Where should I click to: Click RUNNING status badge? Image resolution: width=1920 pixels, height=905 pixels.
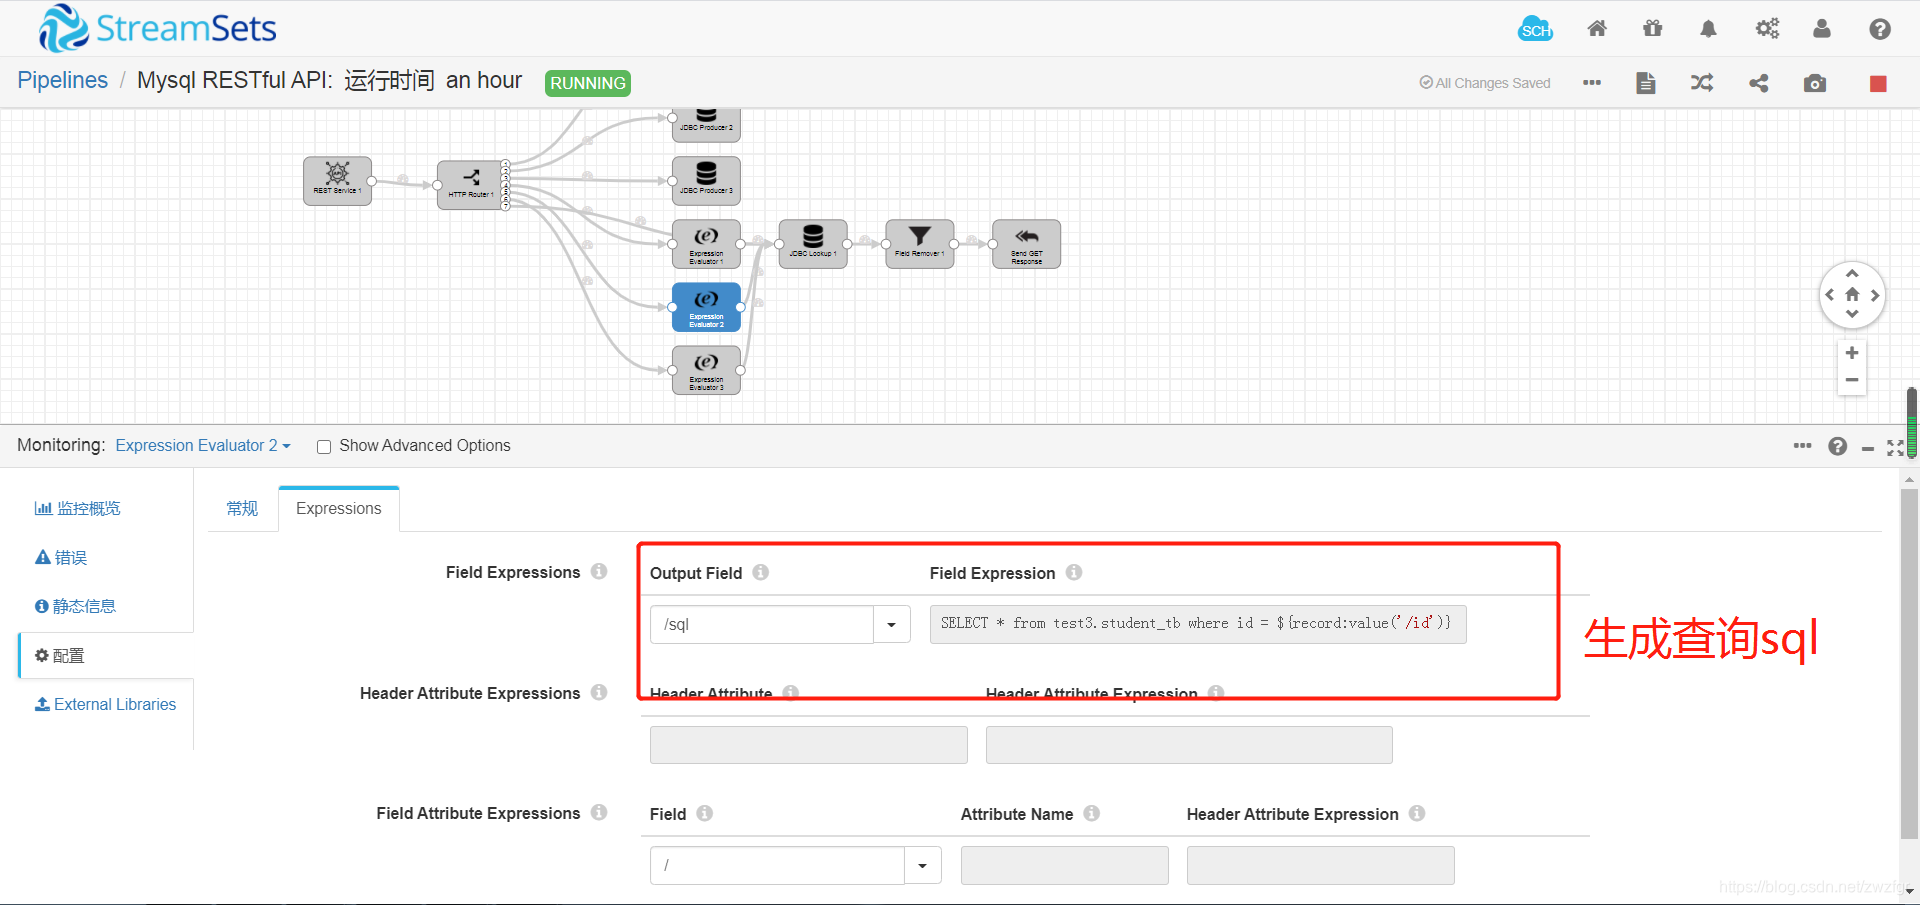click(x=588, y=83)
